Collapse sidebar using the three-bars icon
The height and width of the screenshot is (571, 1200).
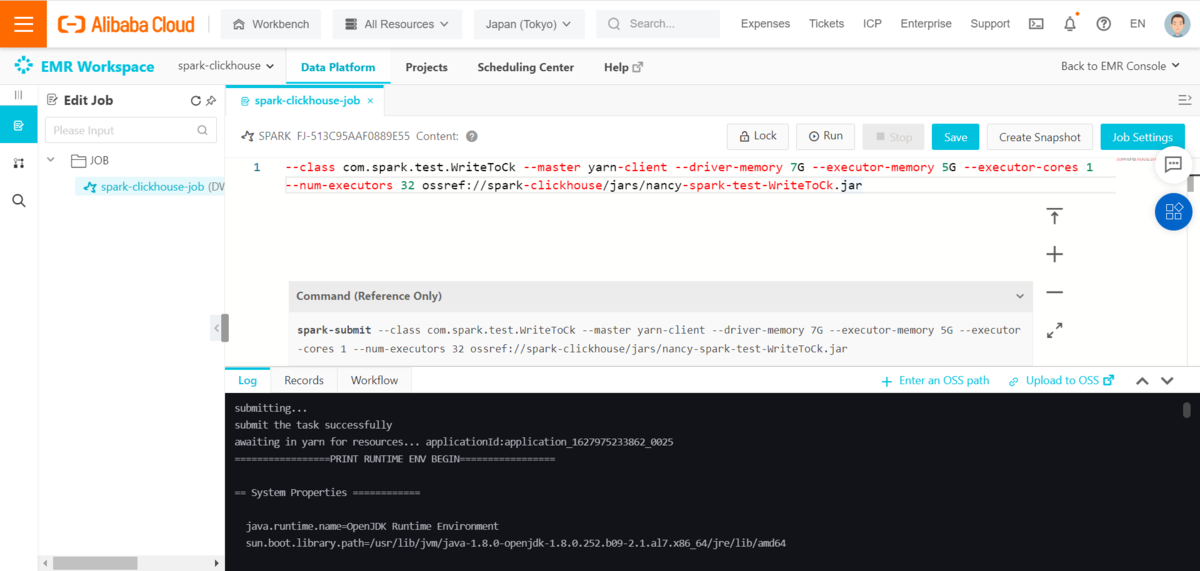coord(18,94)
